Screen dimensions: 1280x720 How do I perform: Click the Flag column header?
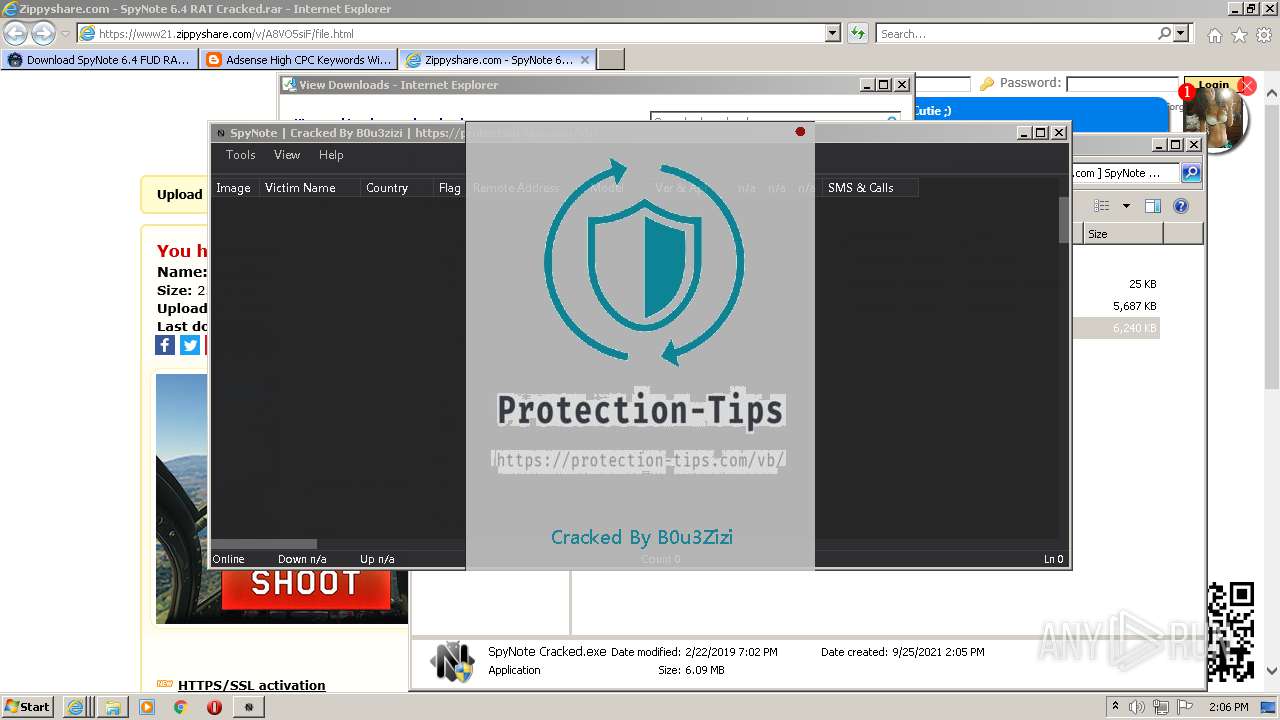click(450, 188)
